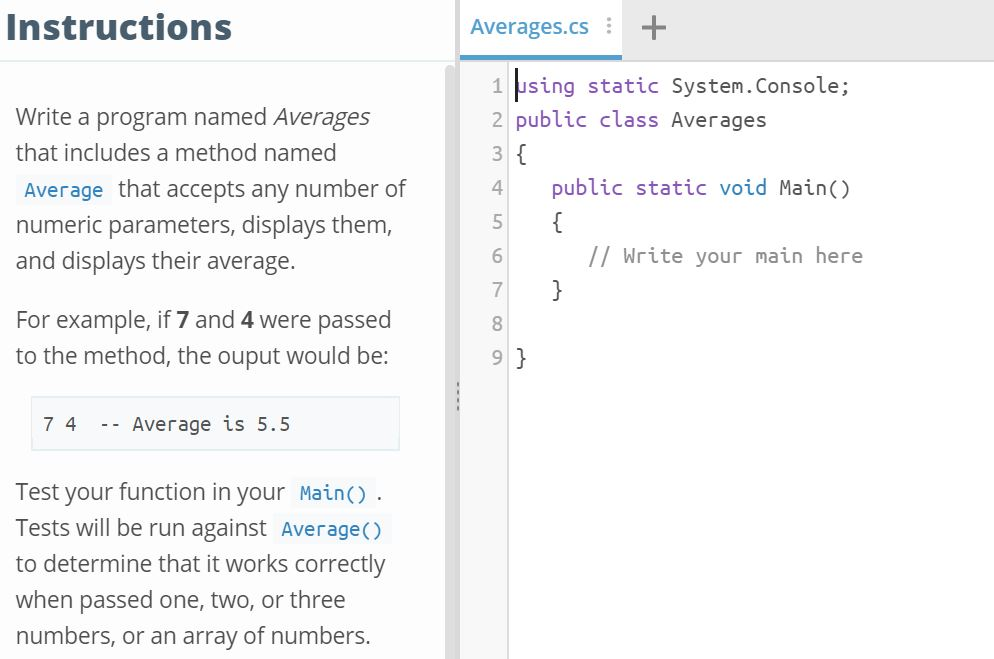This screenshot has height=659, width=994.
Task: Click line number 6 next to the comment
Action: coord(496,256)
